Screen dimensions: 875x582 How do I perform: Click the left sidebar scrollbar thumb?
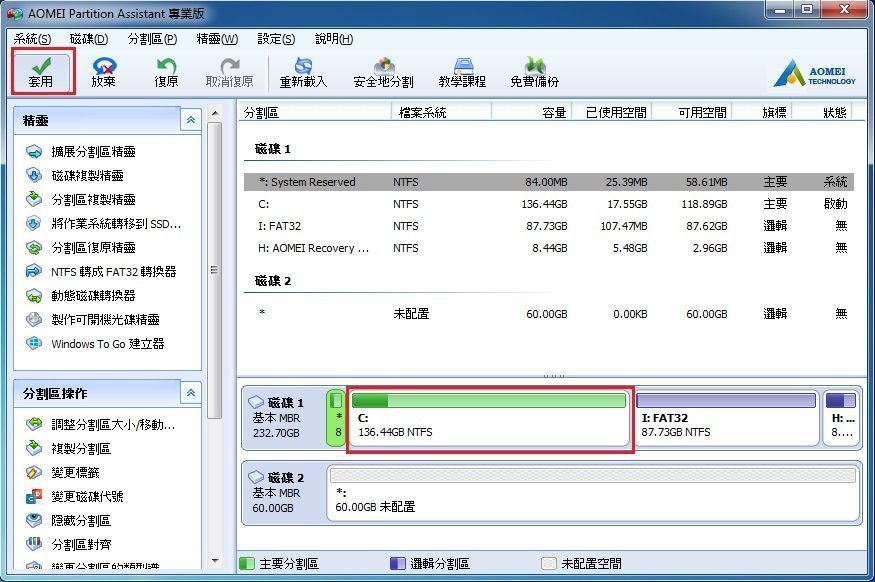215,270
